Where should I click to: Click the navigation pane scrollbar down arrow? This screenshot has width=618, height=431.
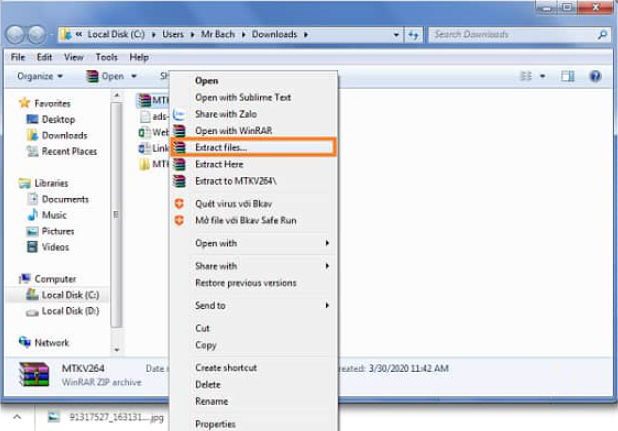pyautogui.click(x=116, y=349)
